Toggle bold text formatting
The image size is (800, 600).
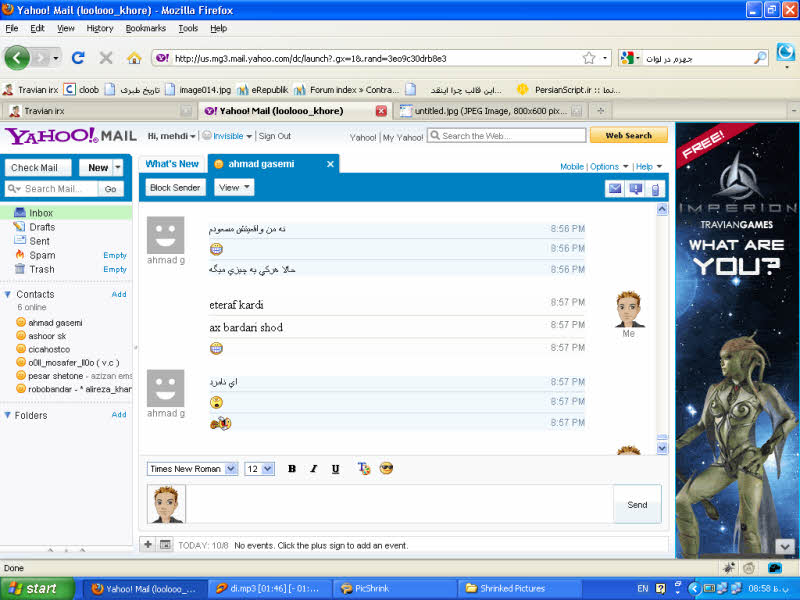[x=292, y=468]
